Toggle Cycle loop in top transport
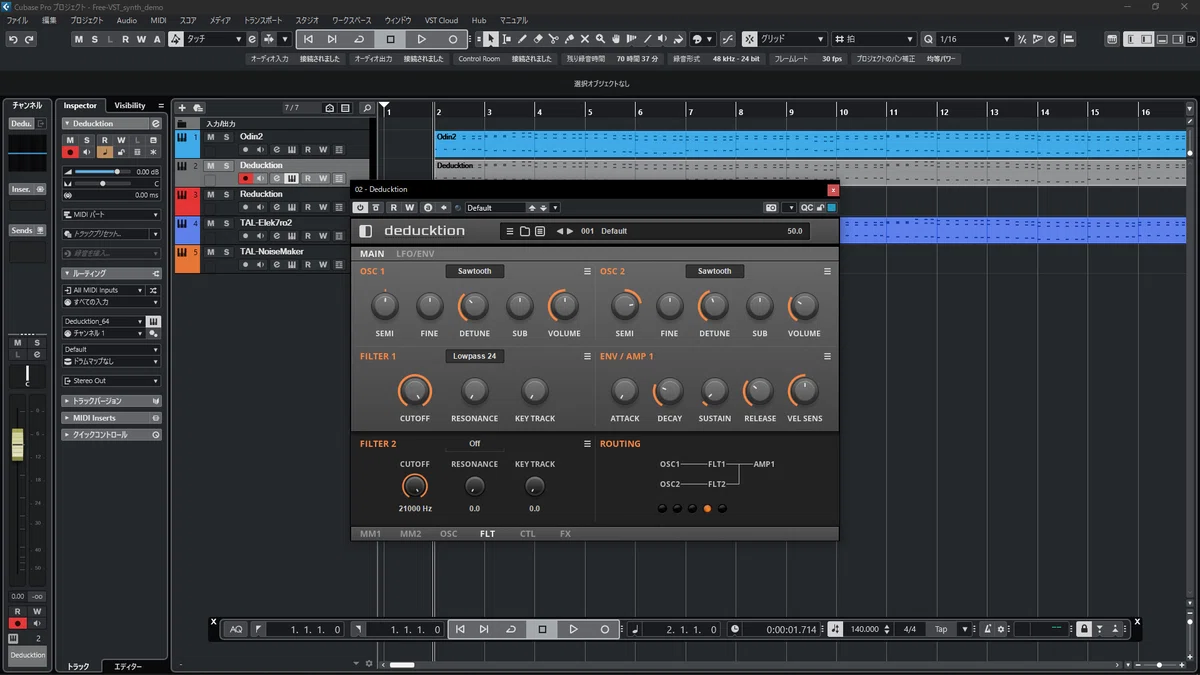Viewport: 1200px width, 675px height. [x=359, y=39]
